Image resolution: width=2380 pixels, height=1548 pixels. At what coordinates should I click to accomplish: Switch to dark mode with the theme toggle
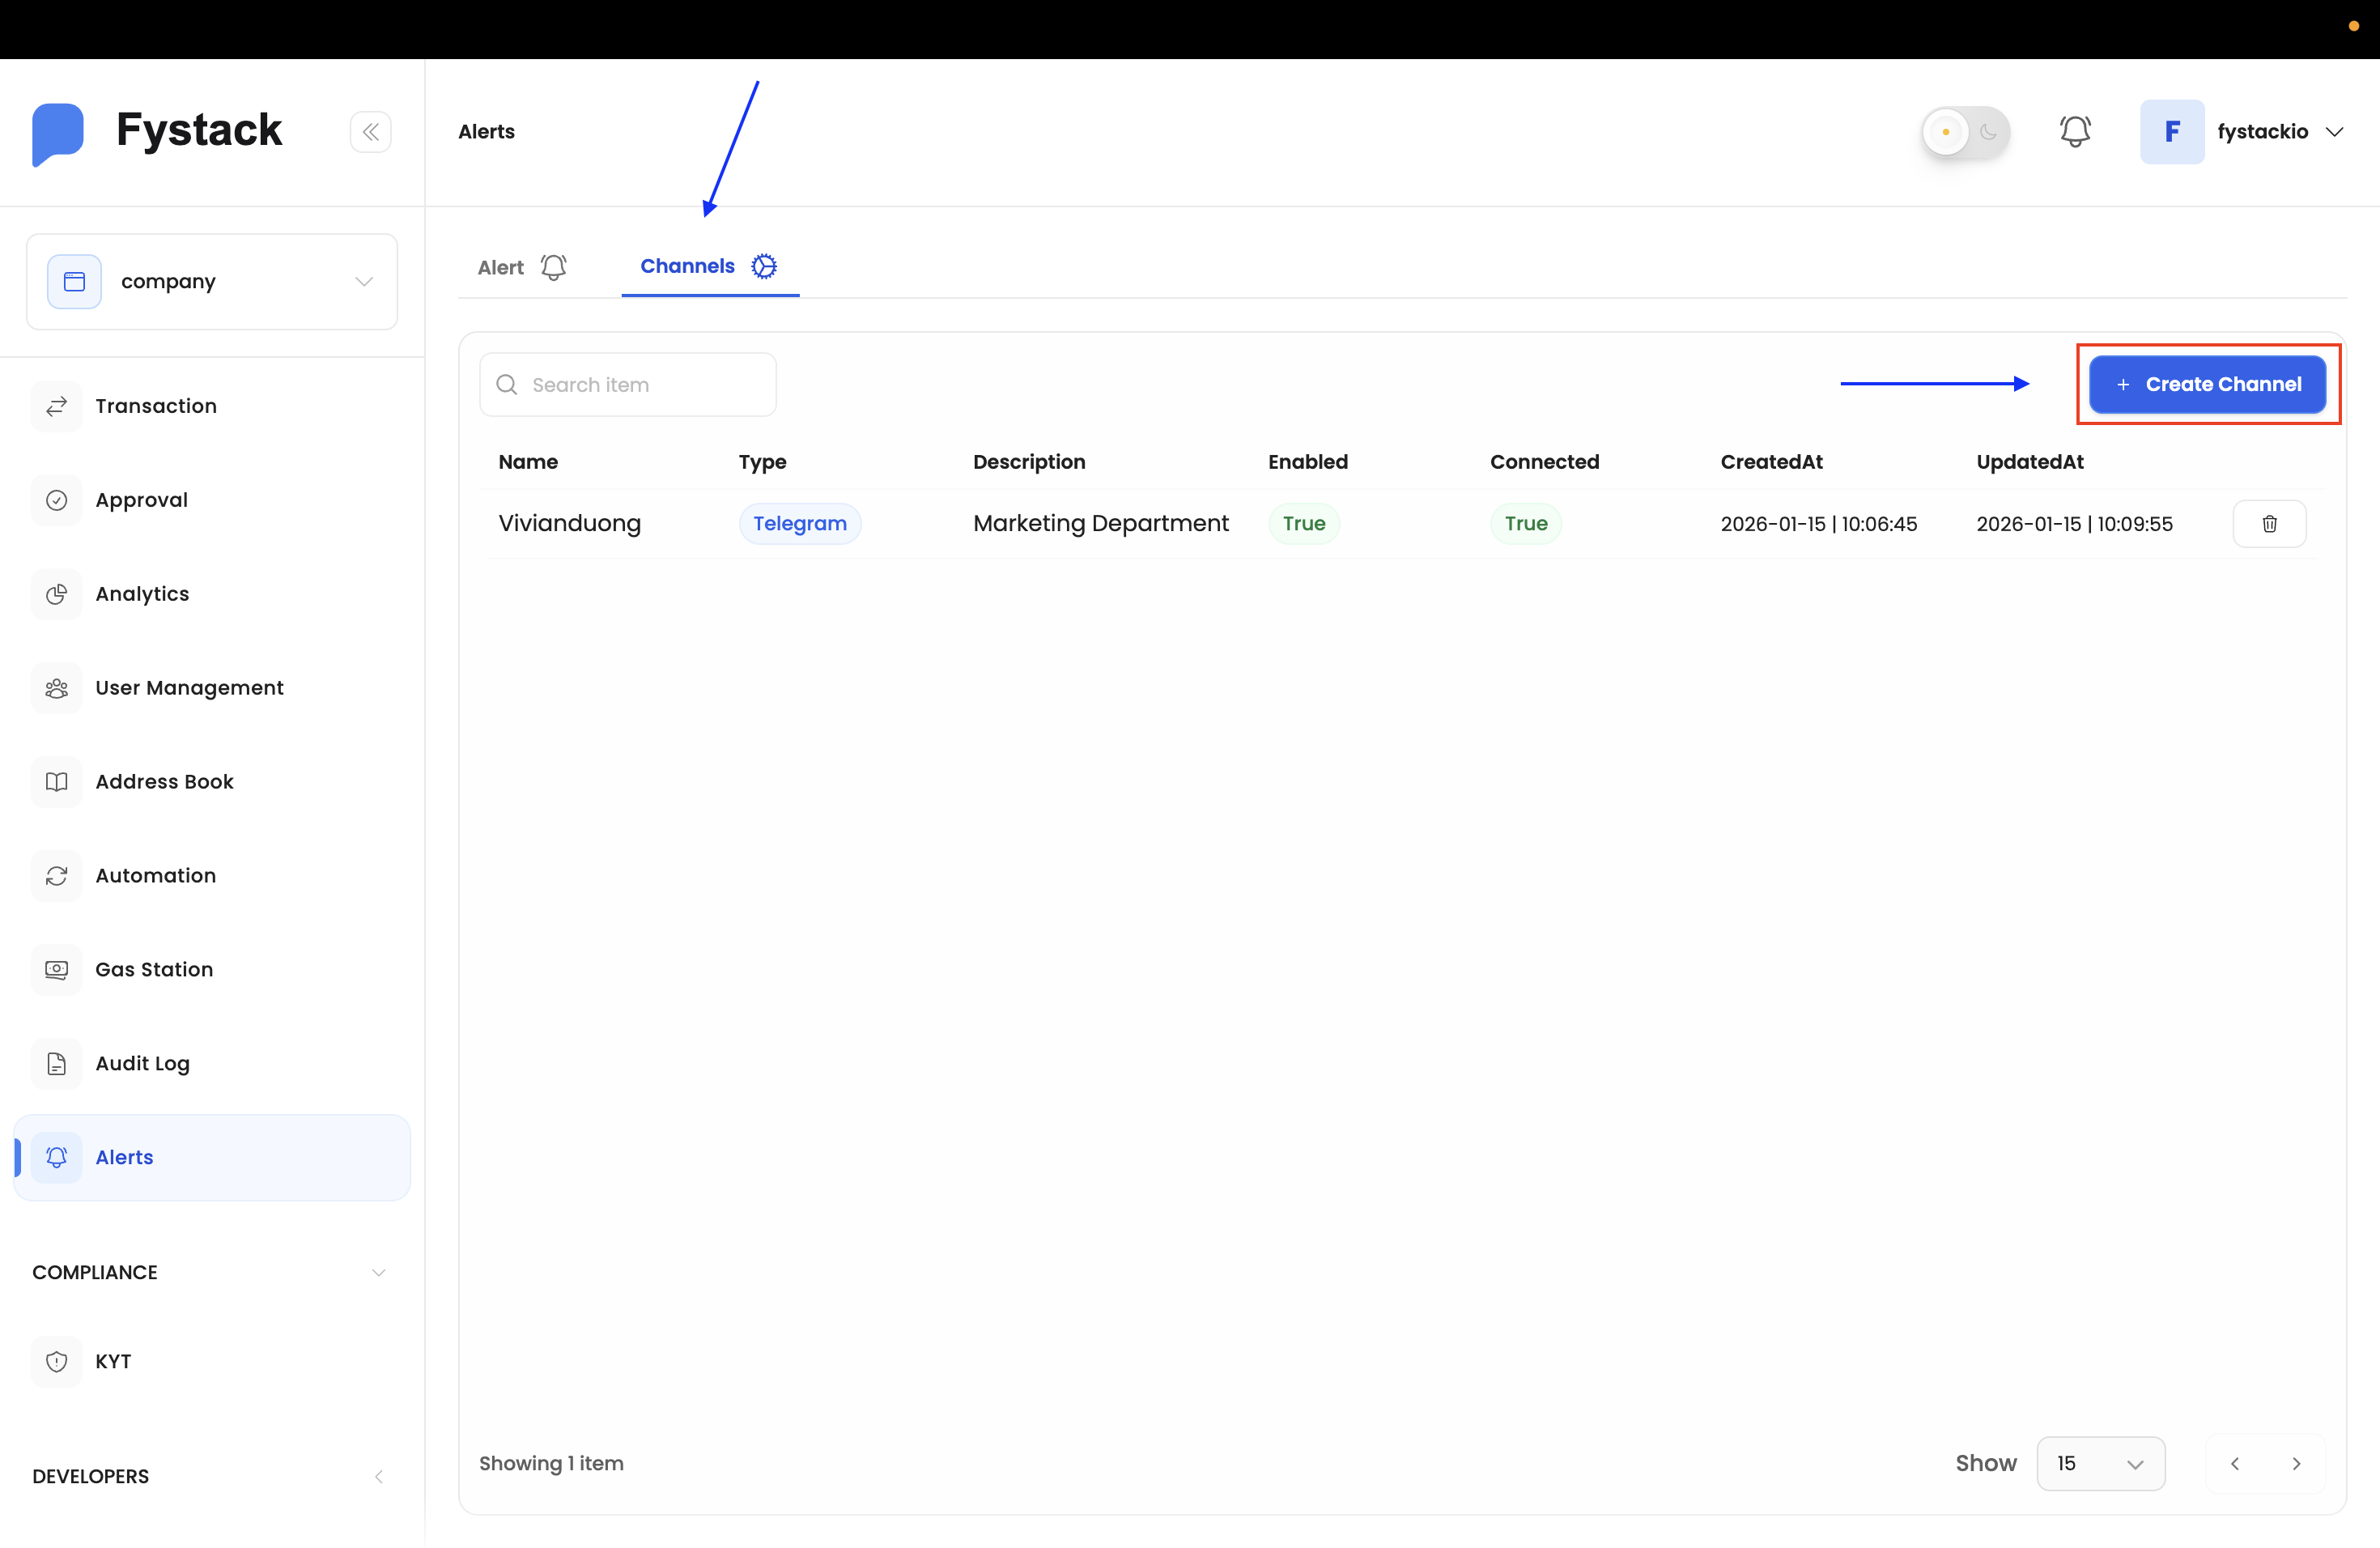1965,131
